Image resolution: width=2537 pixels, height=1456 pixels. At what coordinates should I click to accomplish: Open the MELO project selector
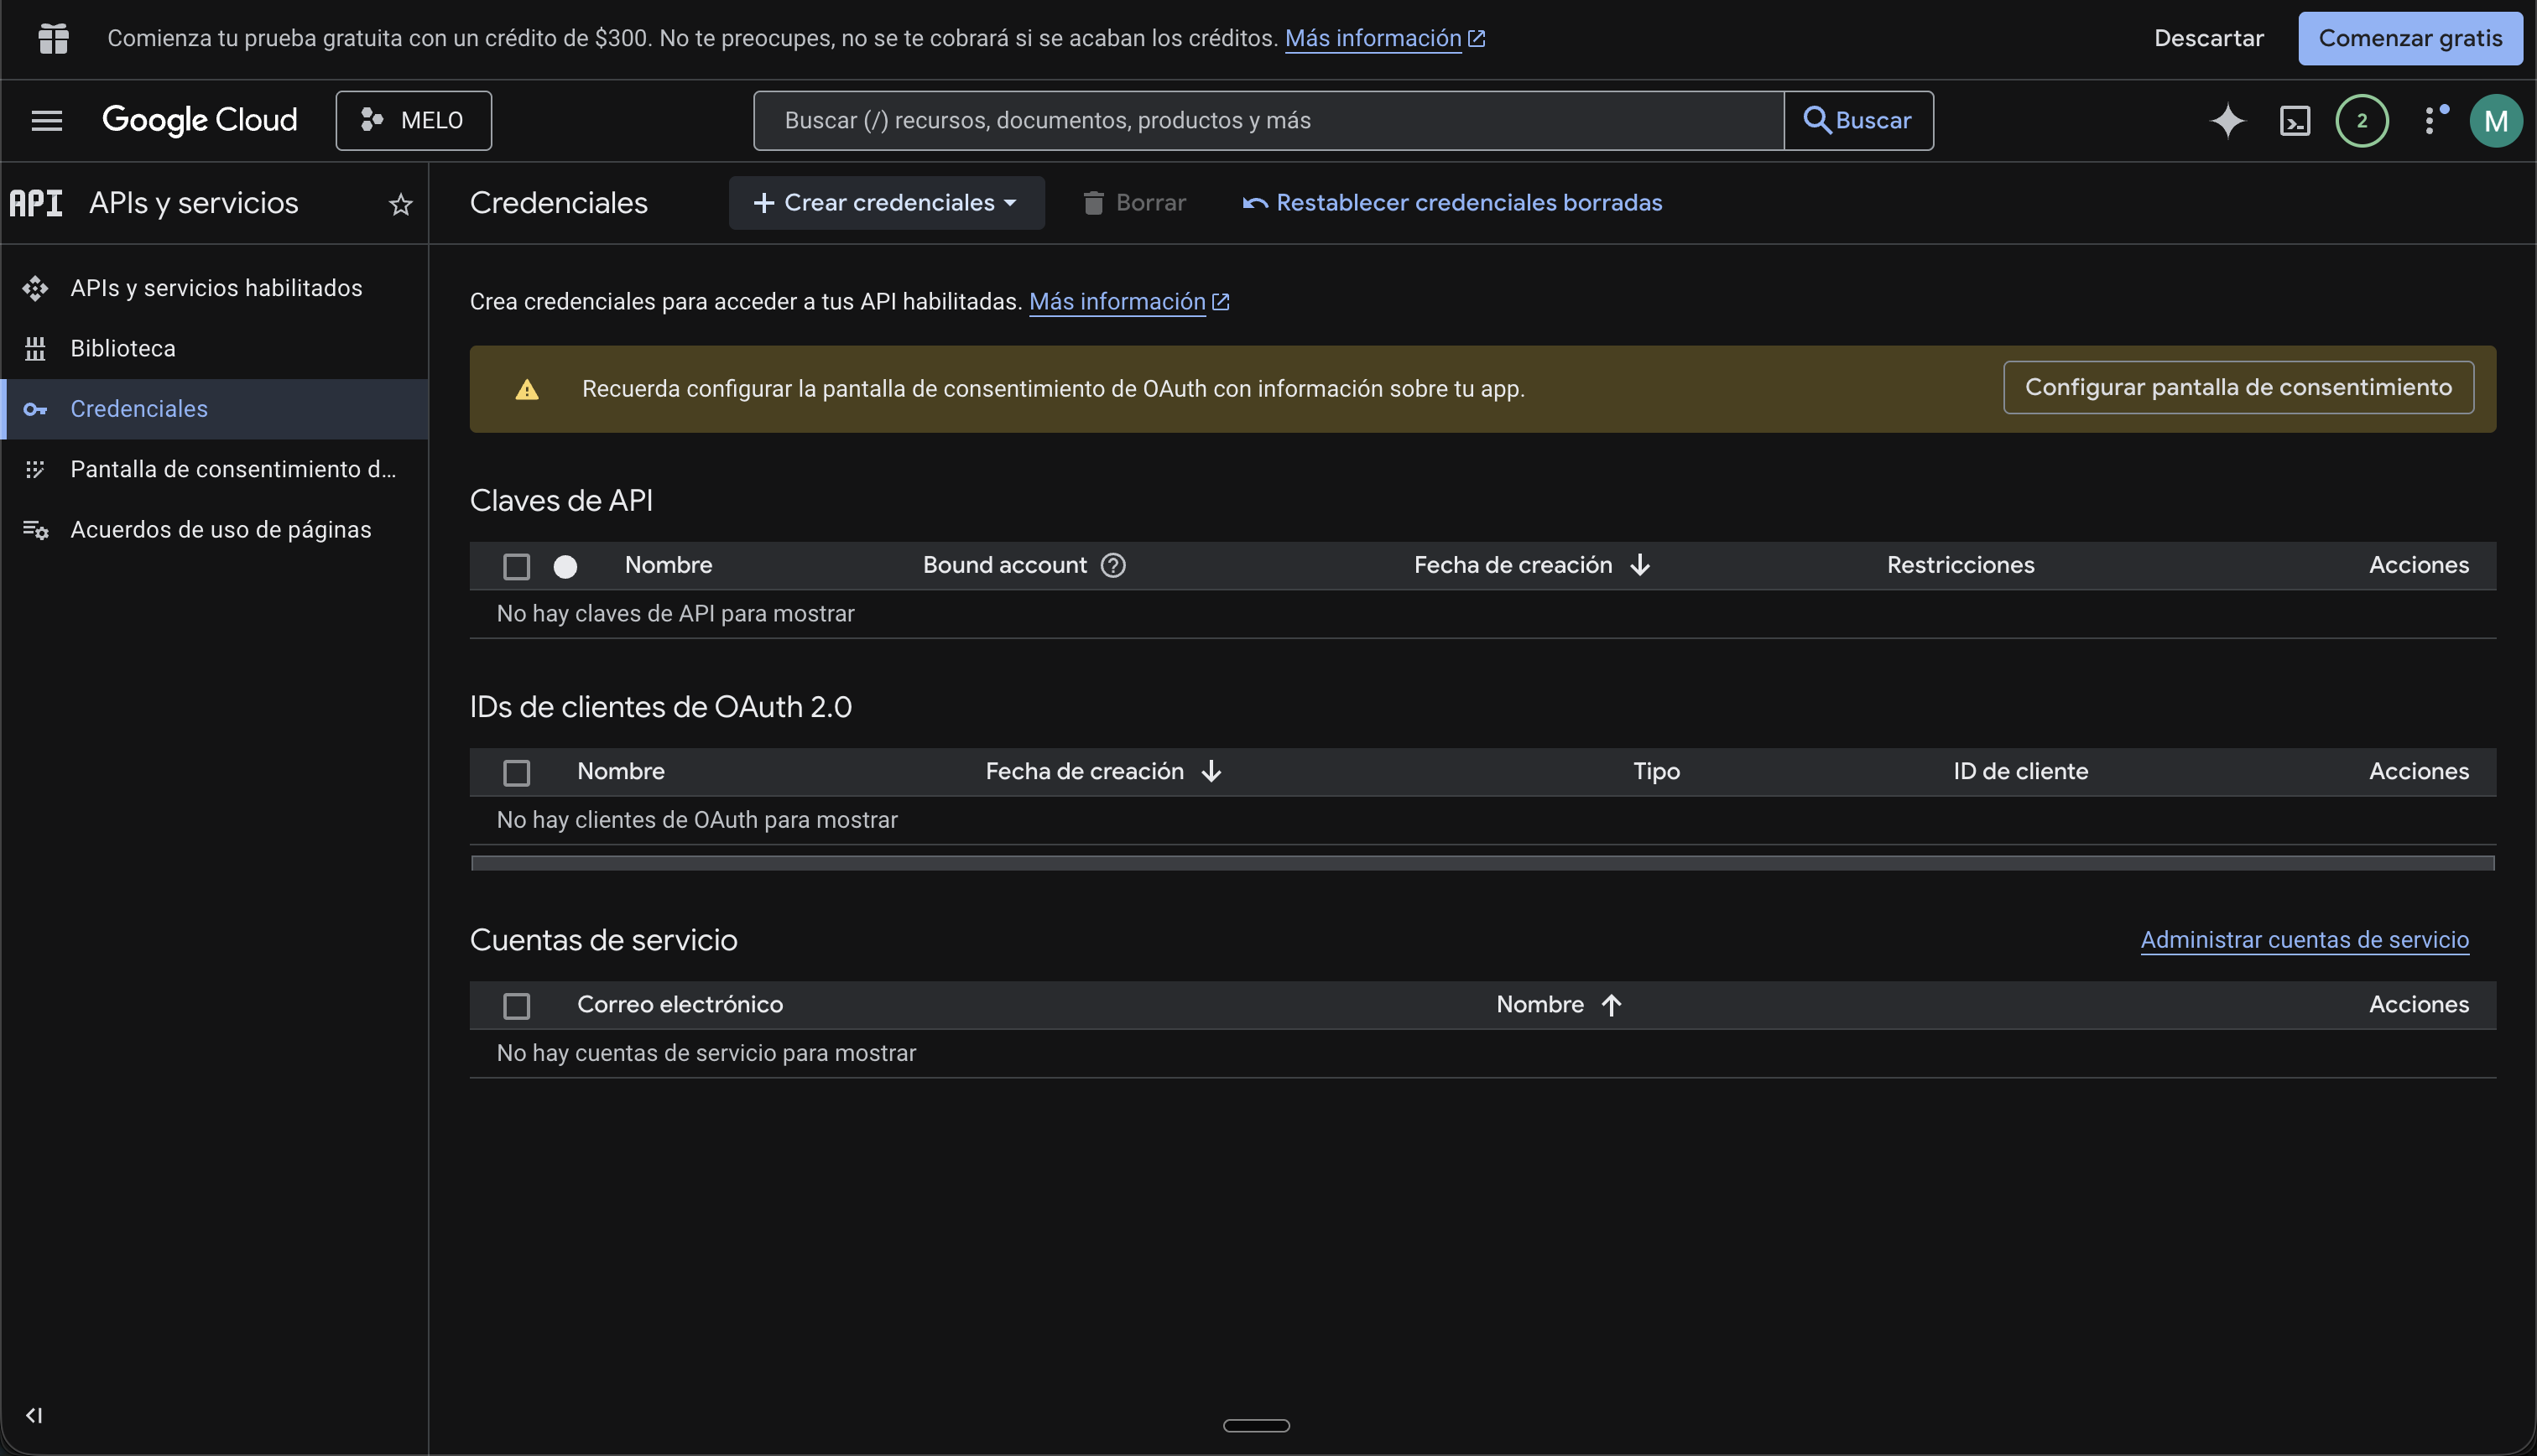coord(413,120)
